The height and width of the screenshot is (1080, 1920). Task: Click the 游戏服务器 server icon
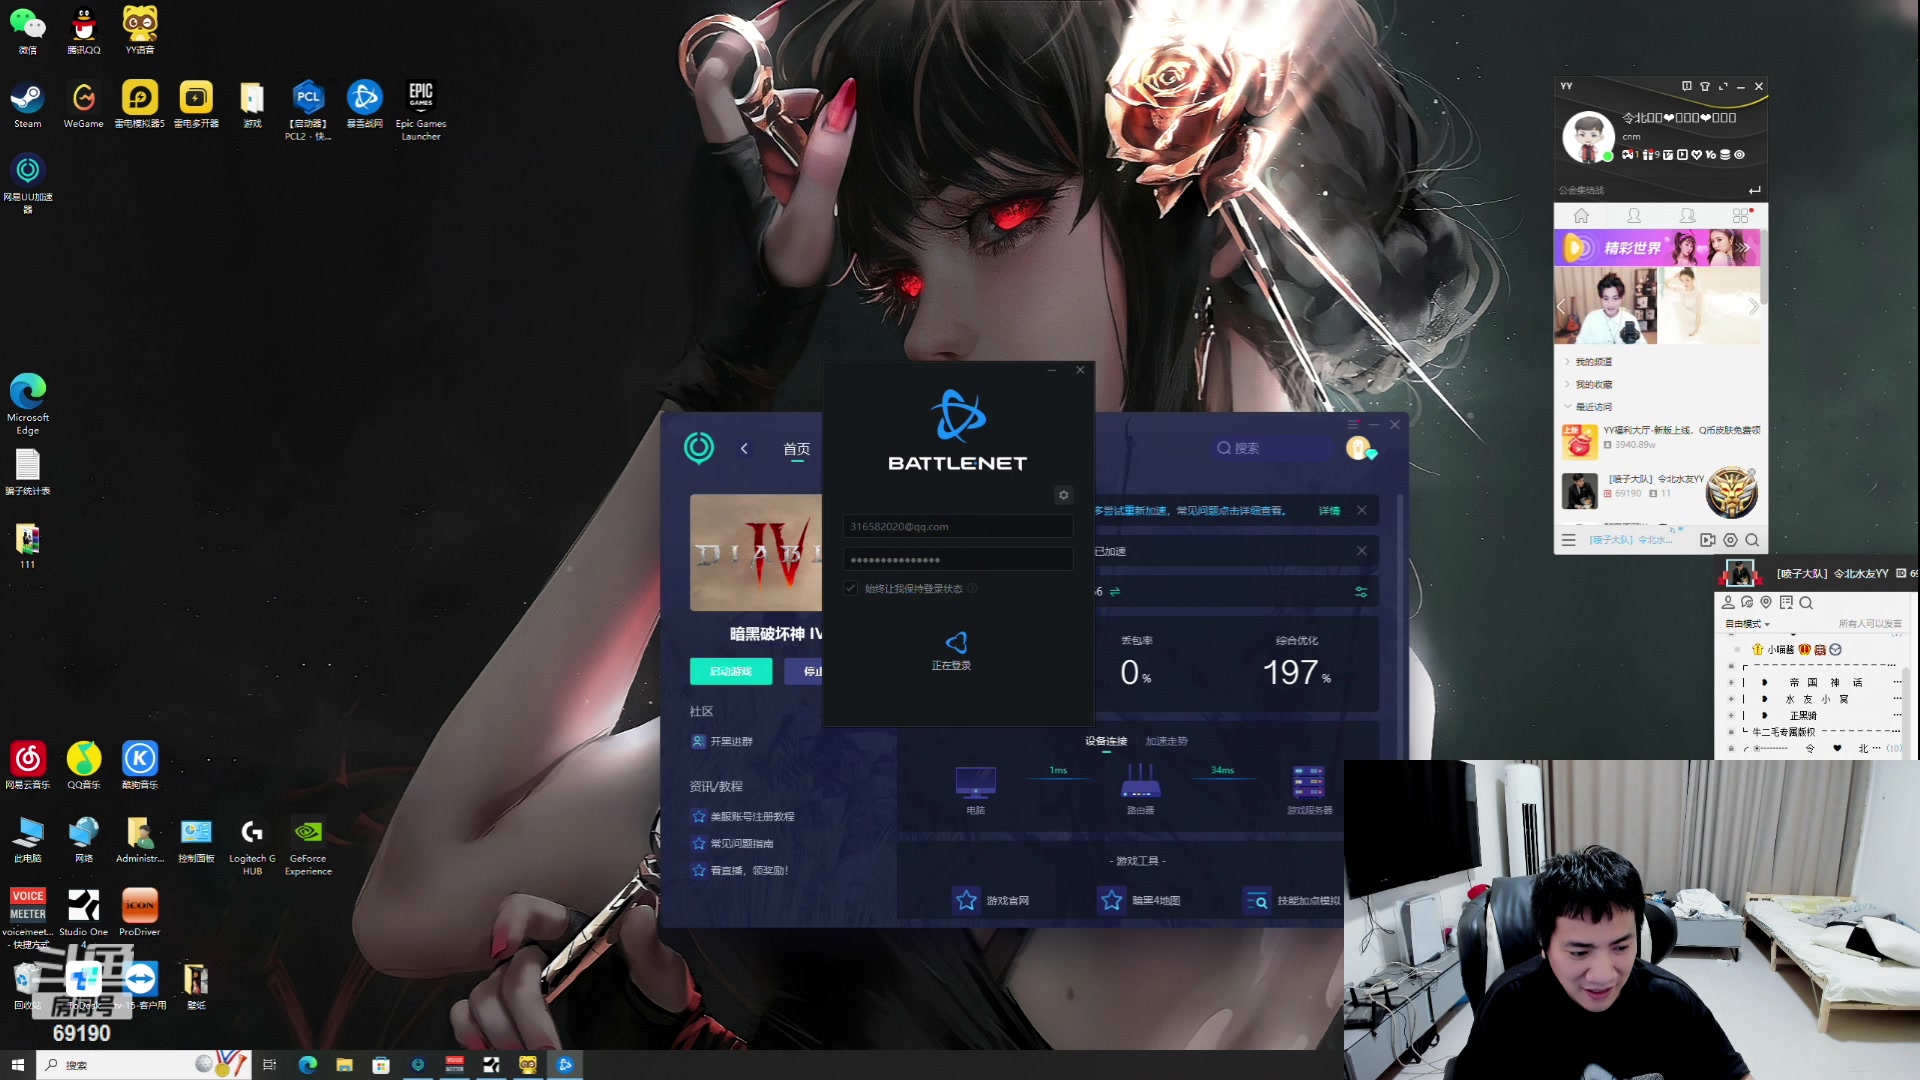(x=1308, y=782)
